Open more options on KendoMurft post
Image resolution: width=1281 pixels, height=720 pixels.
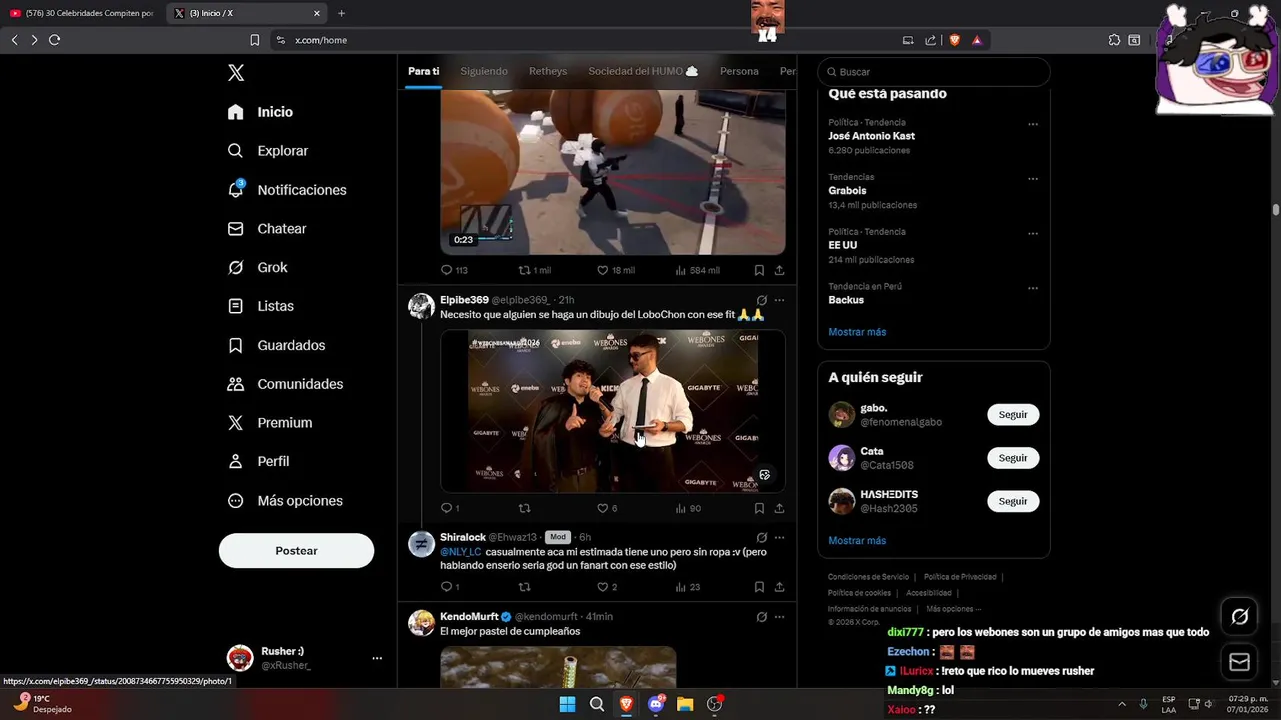779,617
